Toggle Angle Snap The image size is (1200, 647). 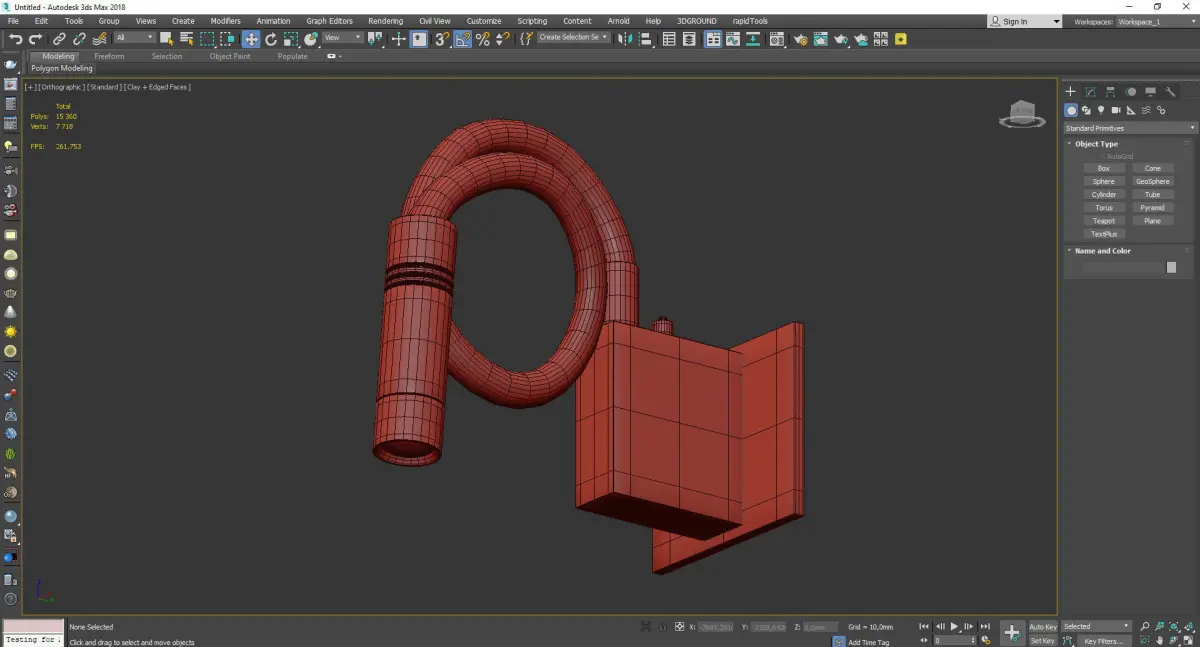(462, 39)
